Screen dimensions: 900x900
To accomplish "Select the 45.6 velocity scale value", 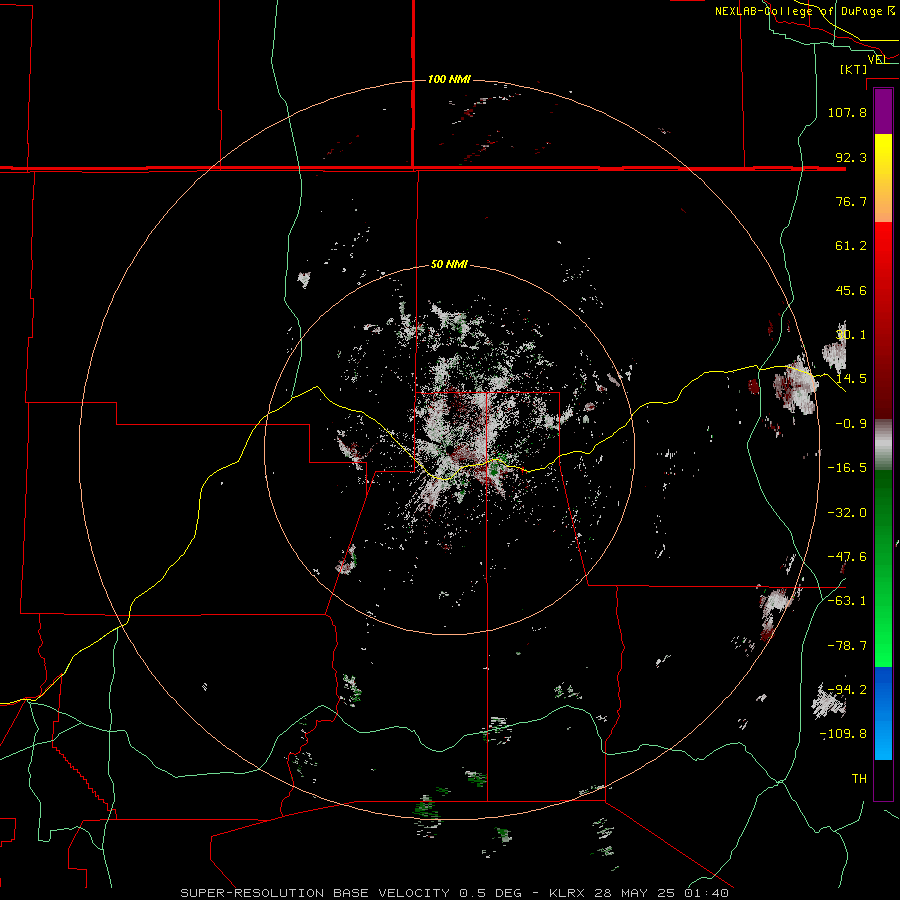I will click(x=851, y=290).
